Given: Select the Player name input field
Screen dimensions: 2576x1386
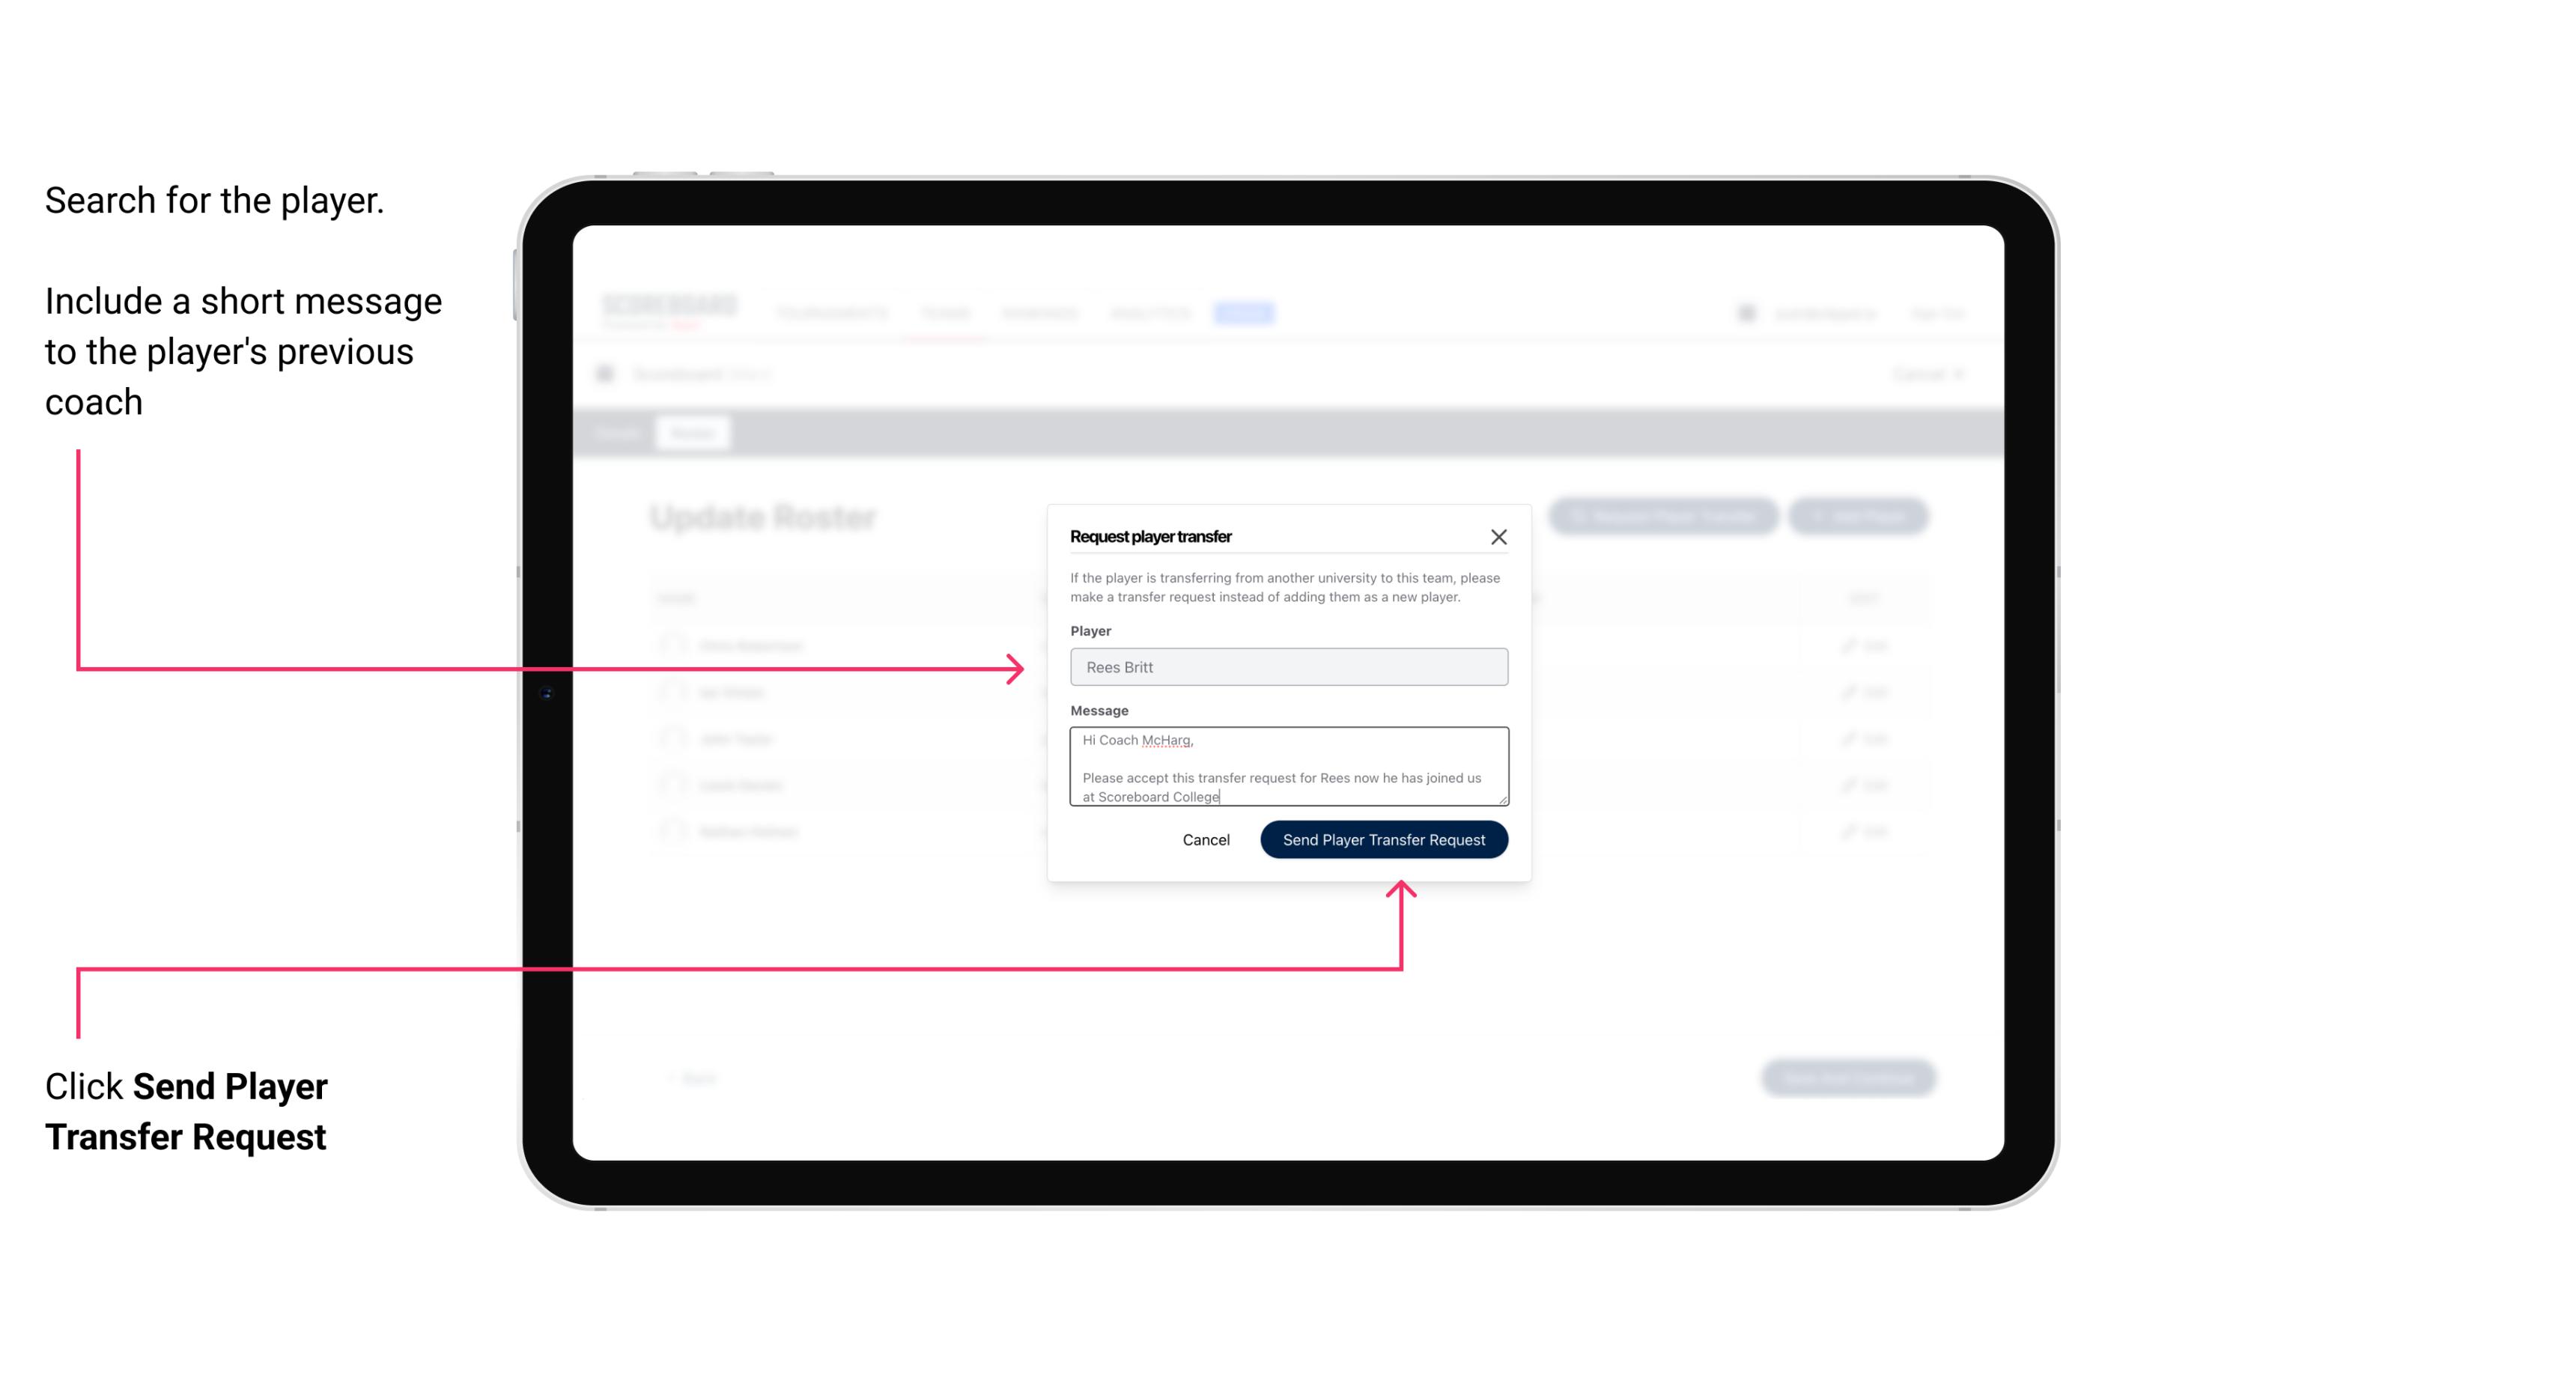Looking at the screenshot, I should pos(1287,666).
